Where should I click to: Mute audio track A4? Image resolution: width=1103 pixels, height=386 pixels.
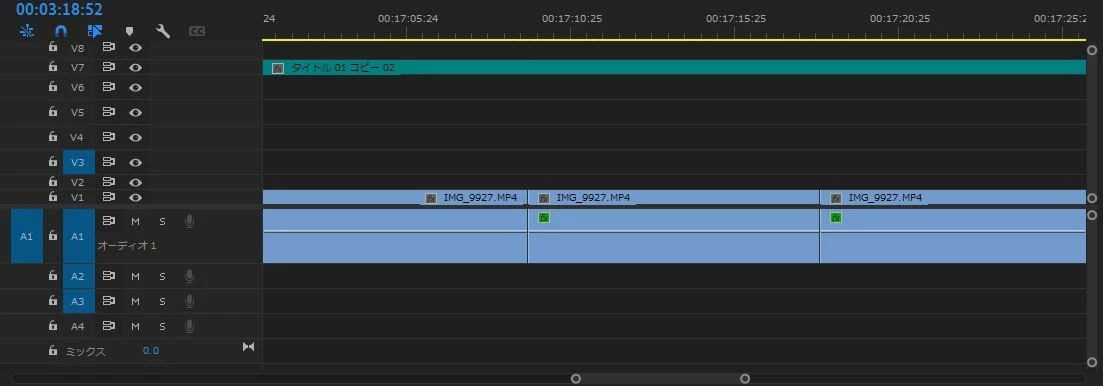pos(136,326)
